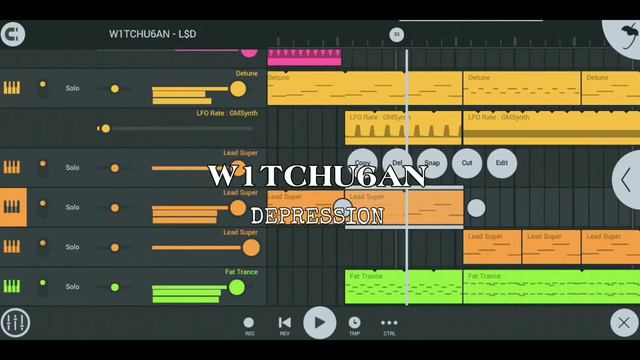Open highlighted Lead Super piano icon

tap(13, 207)
